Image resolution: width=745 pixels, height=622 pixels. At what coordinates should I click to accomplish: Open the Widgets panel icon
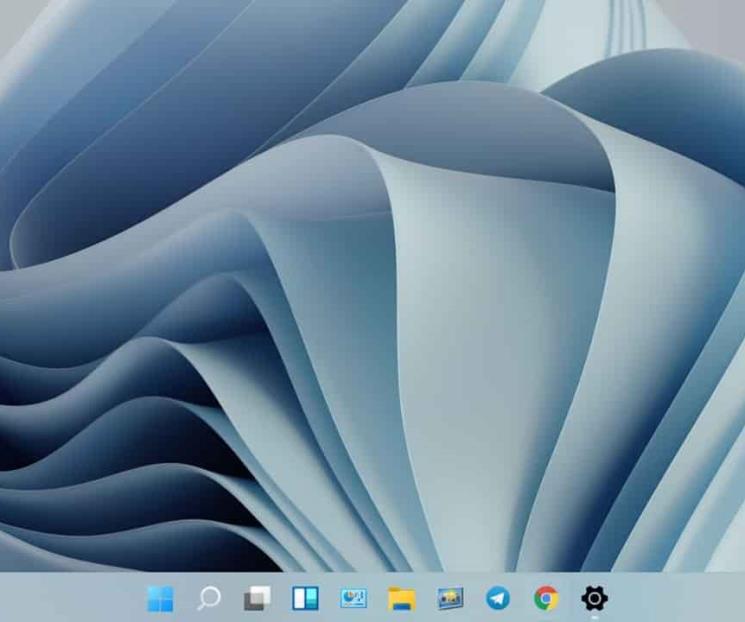305,598
